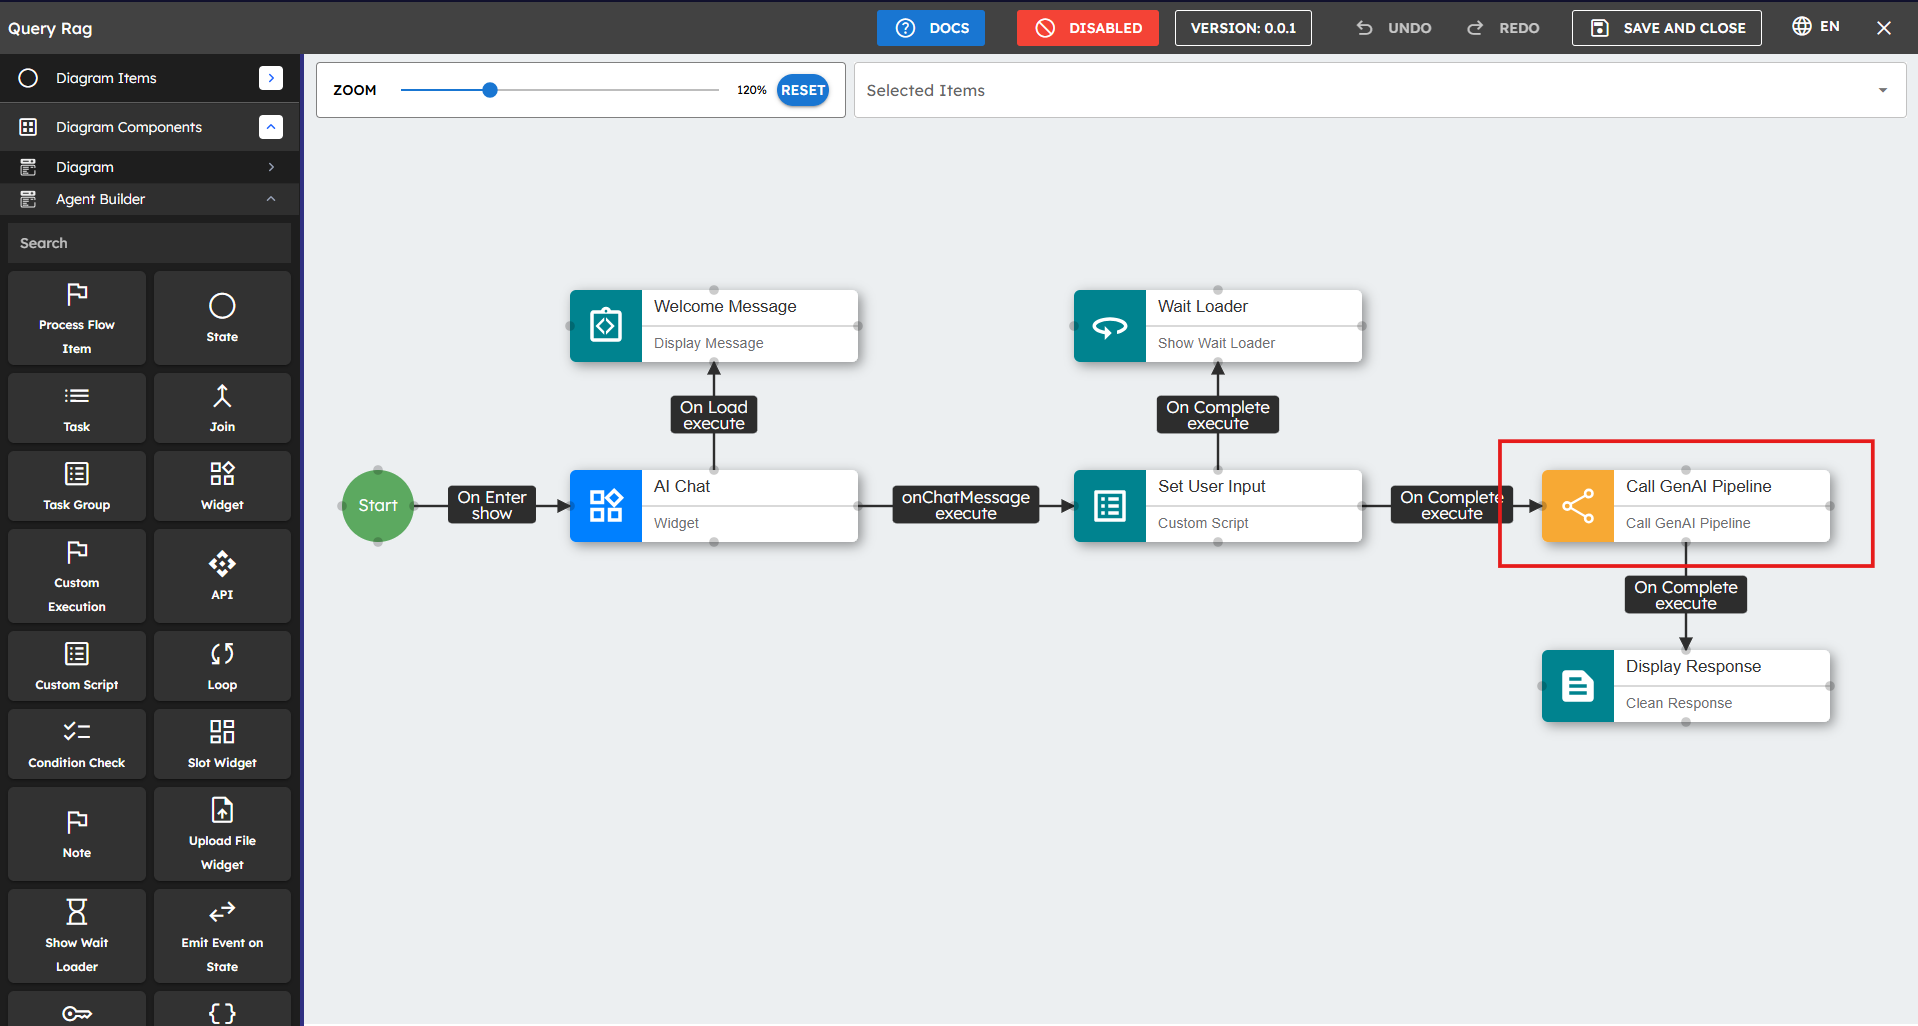Image resolution: width=1918 pixels, height=1026 pixels.
Task: Select the Condition Check component
Action: (77, 744)
